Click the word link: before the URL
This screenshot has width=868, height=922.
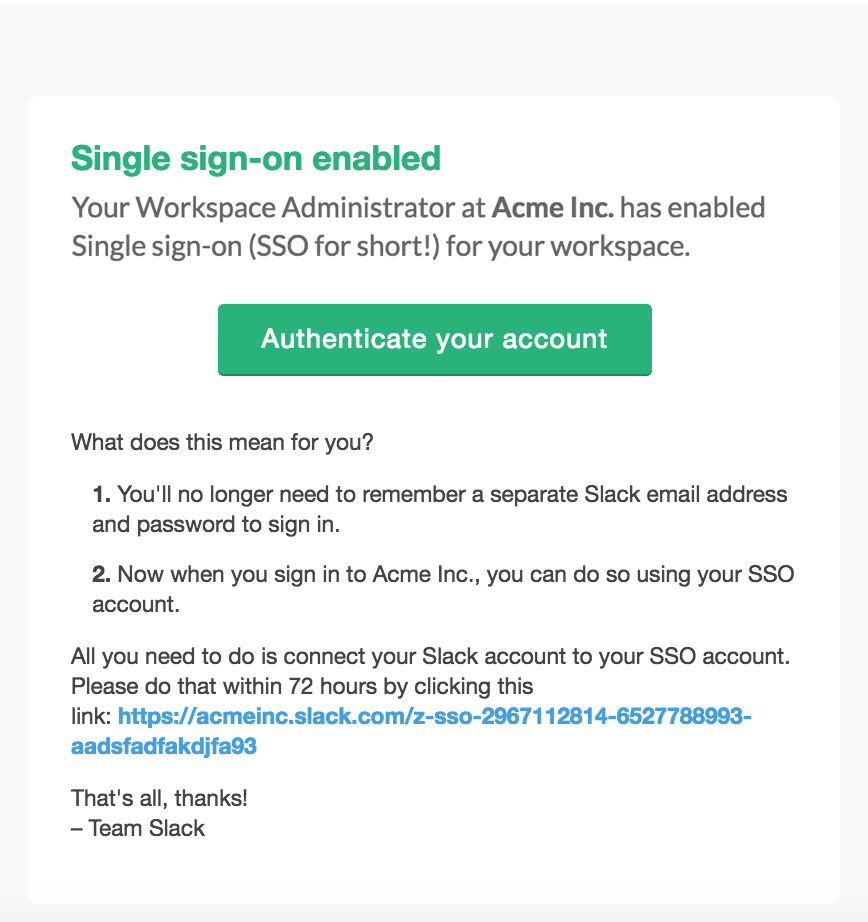[x=92, y=716]
